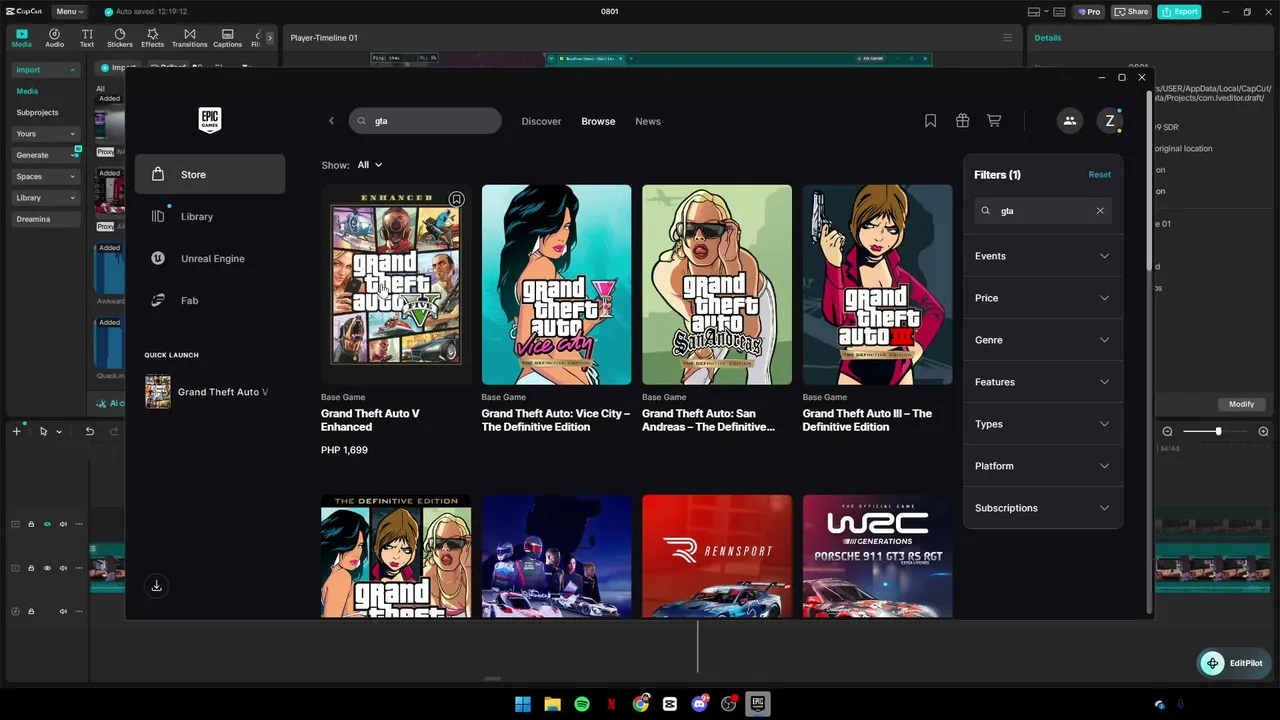Image resolution: width=1280 pixels, height=720 pixels.
Task: Open Transitions in the CapCut toolbar
Action: 189,38
